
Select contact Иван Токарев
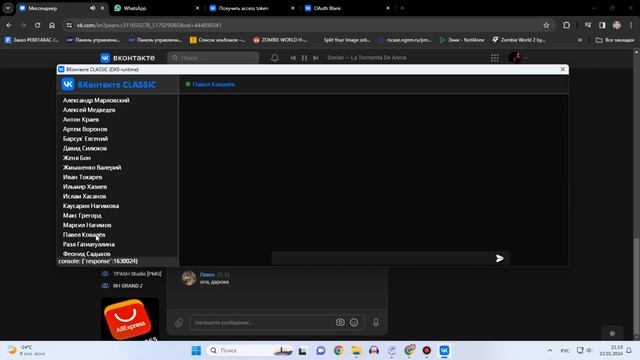point(82,177)
